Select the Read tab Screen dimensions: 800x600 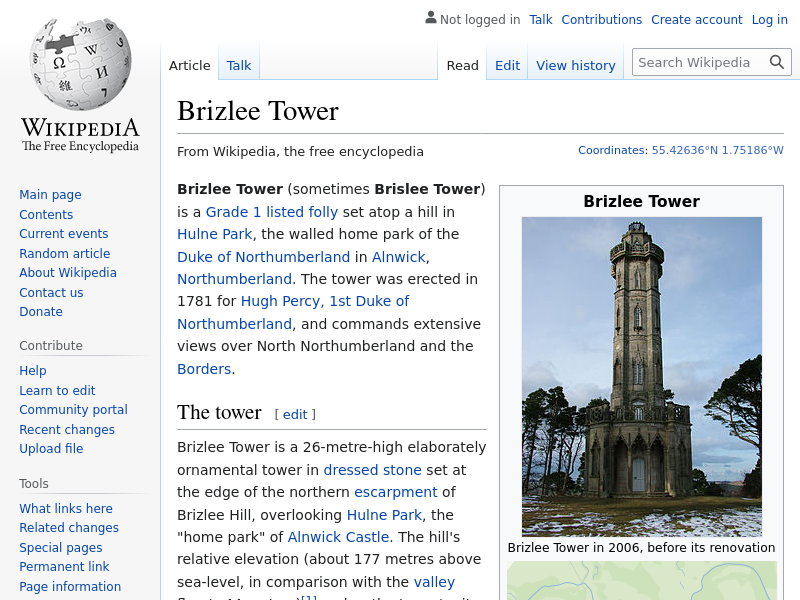(462, 65)
